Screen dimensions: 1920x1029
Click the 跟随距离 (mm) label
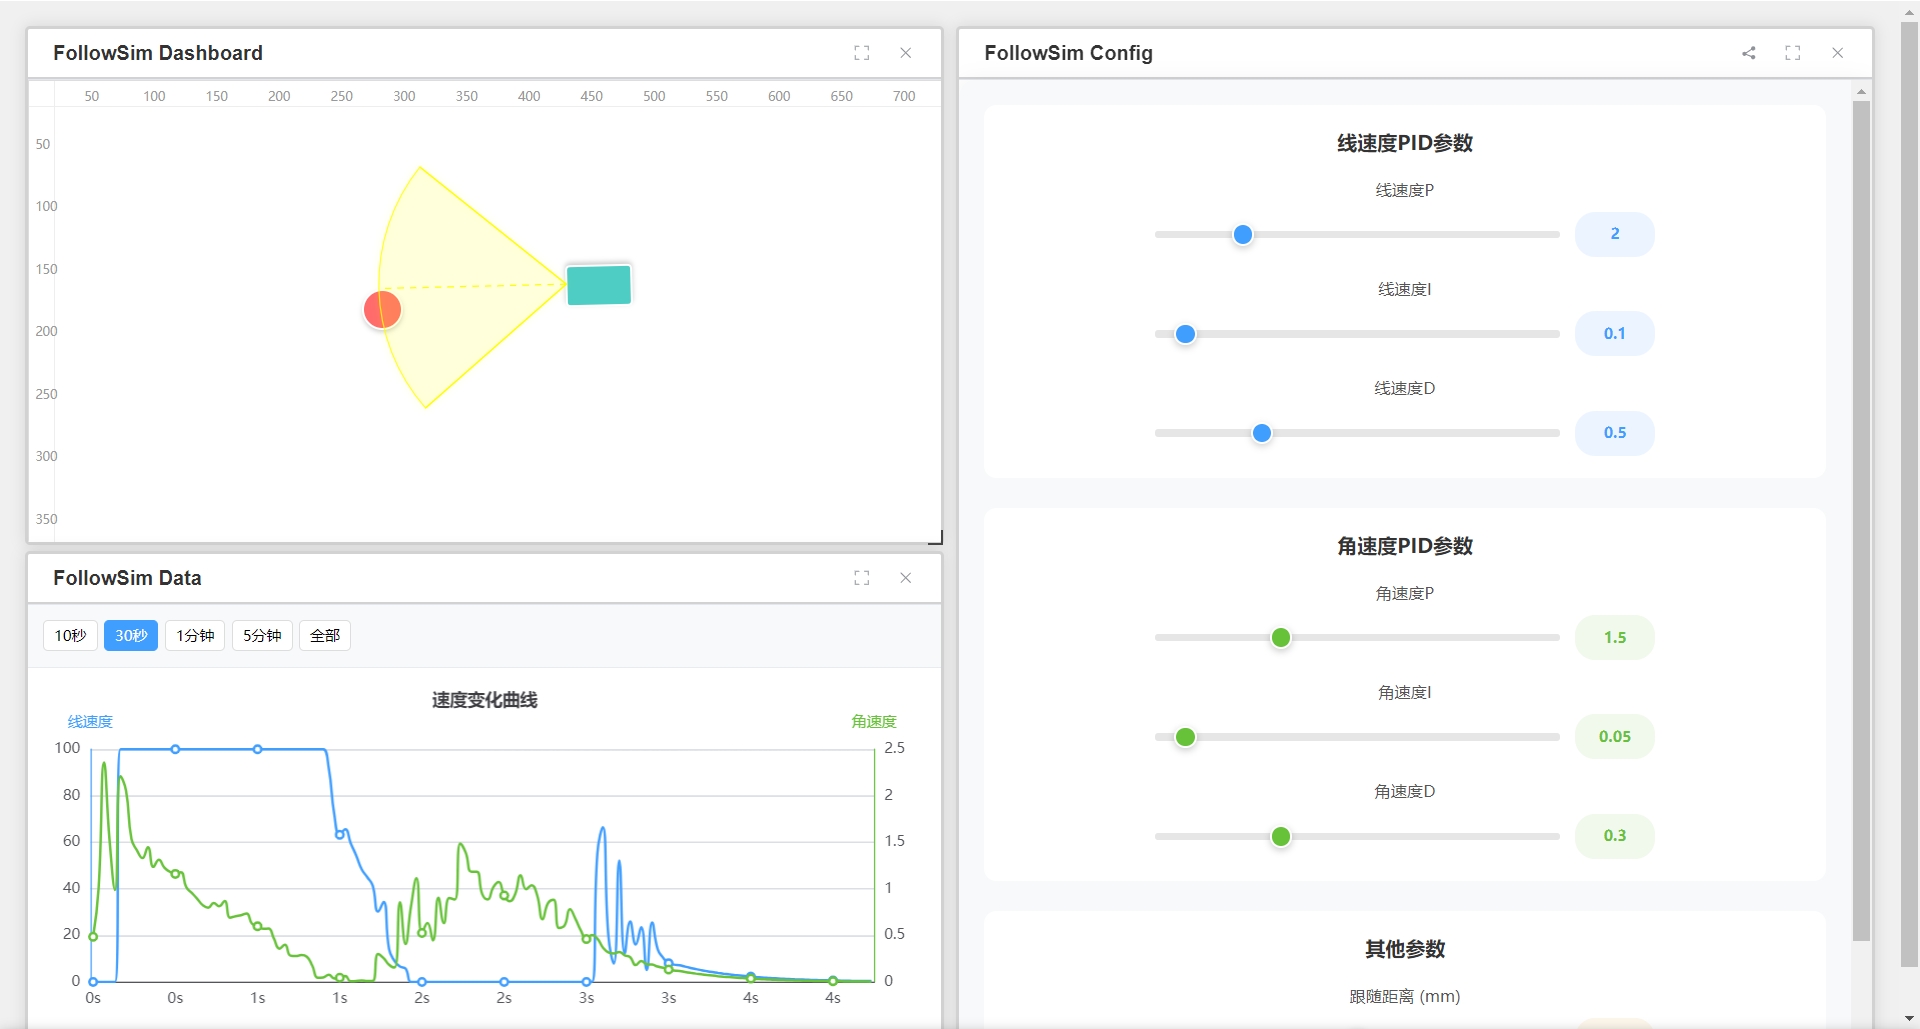1405,997
